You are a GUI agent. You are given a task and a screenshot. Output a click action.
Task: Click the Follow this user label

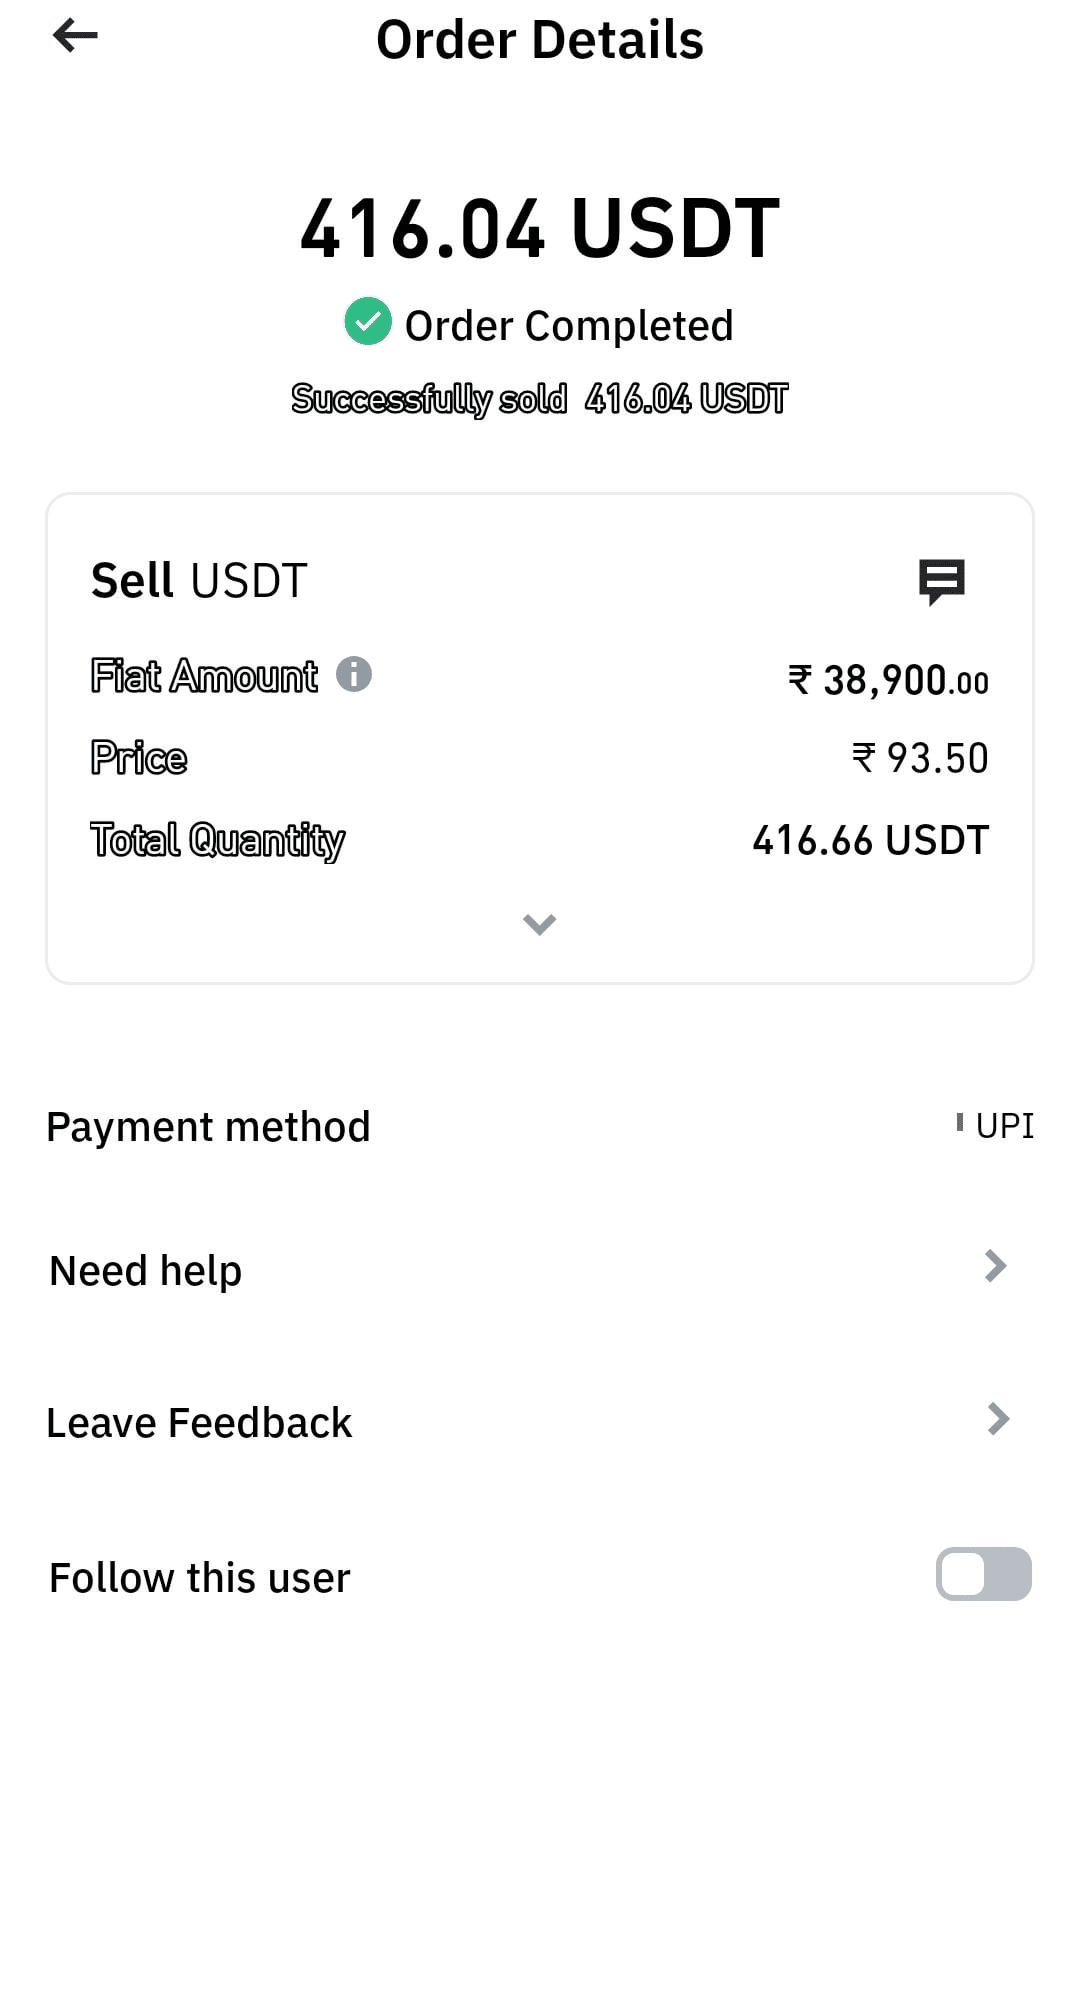coord(200,1578)
